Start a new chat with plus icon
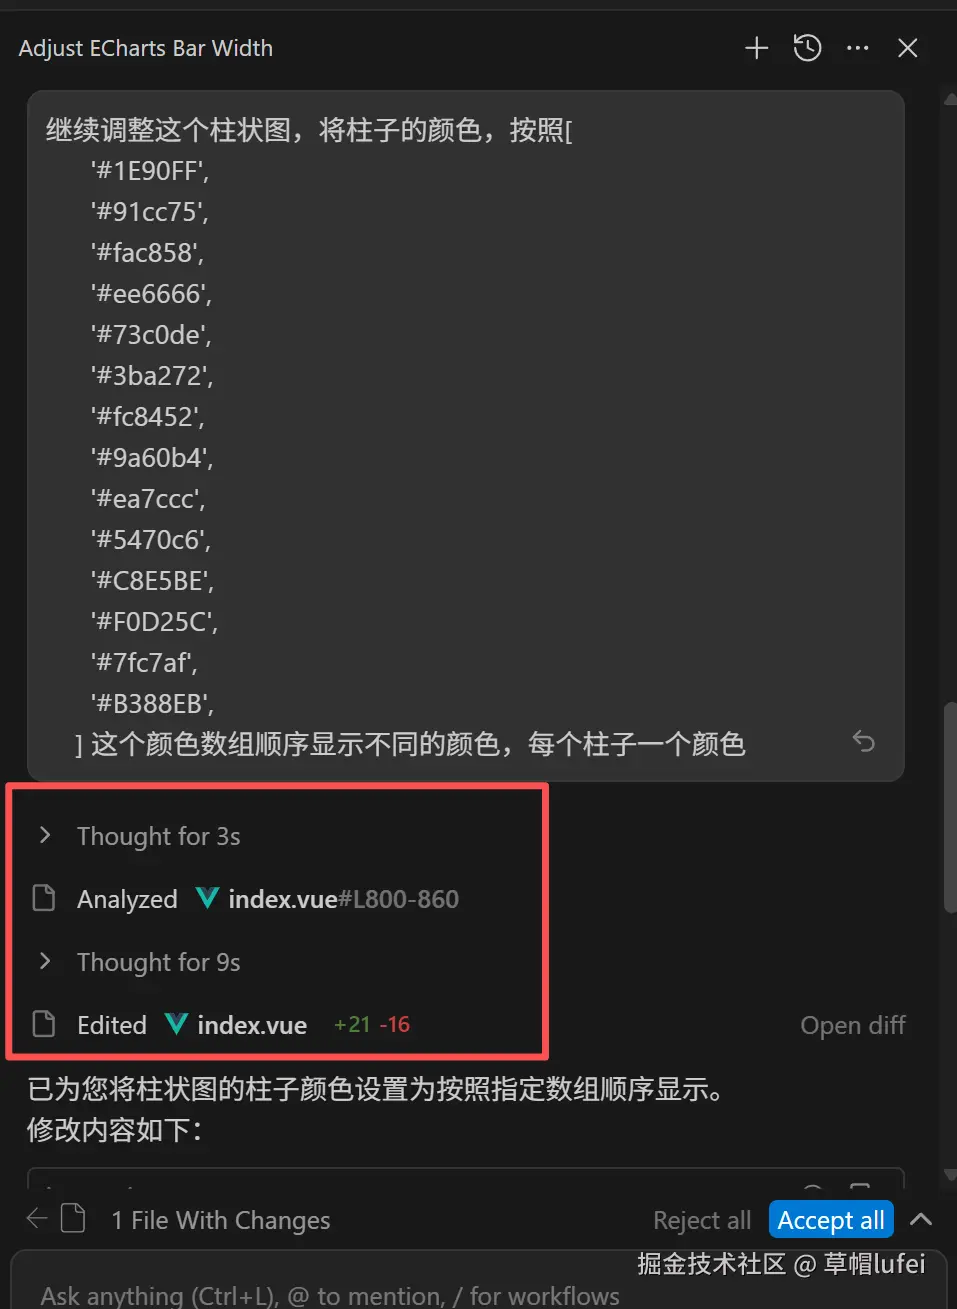This screenshot has height=1309, width=957. point(757,48)
